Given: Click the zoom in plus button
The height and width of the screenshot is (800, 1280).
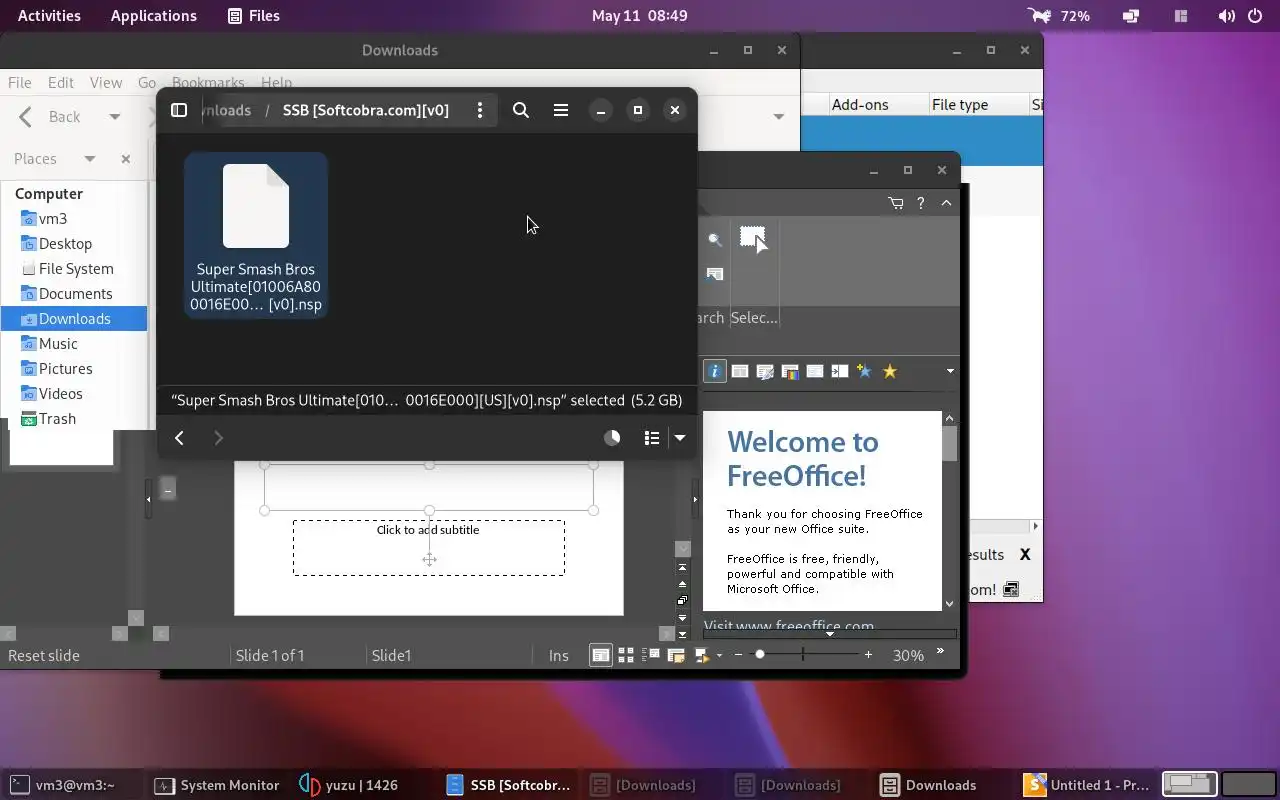Looking at the screenshot, I should click(868, 655).
